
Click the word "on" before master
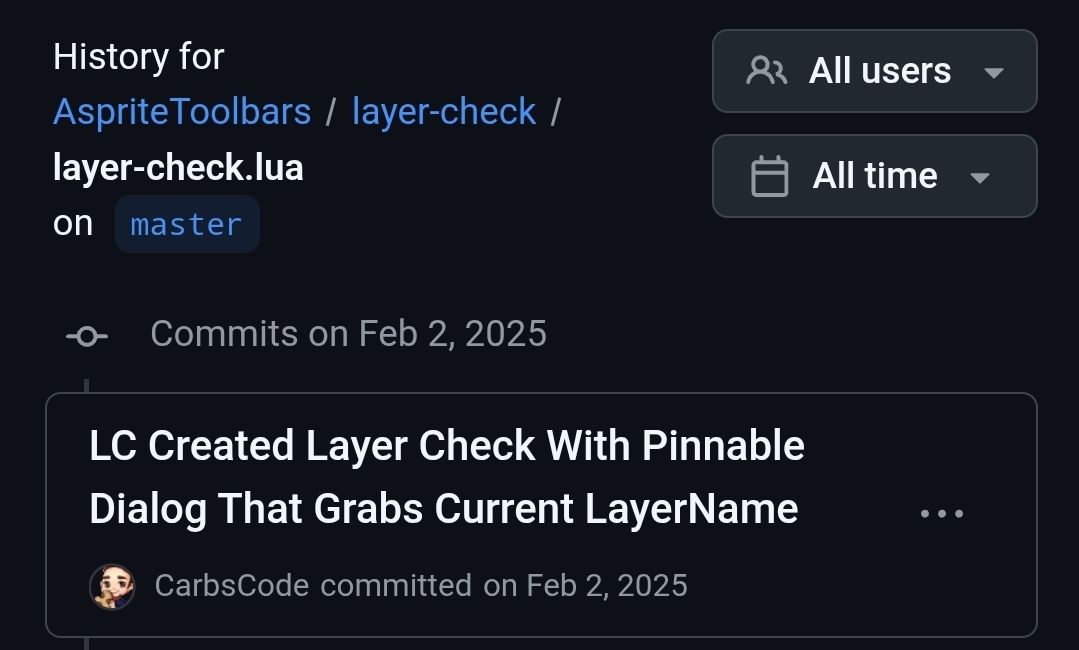73,224
